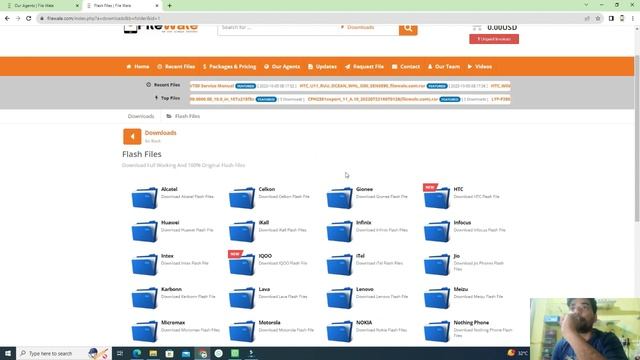Open the Windows Start menu

point(8,353)
